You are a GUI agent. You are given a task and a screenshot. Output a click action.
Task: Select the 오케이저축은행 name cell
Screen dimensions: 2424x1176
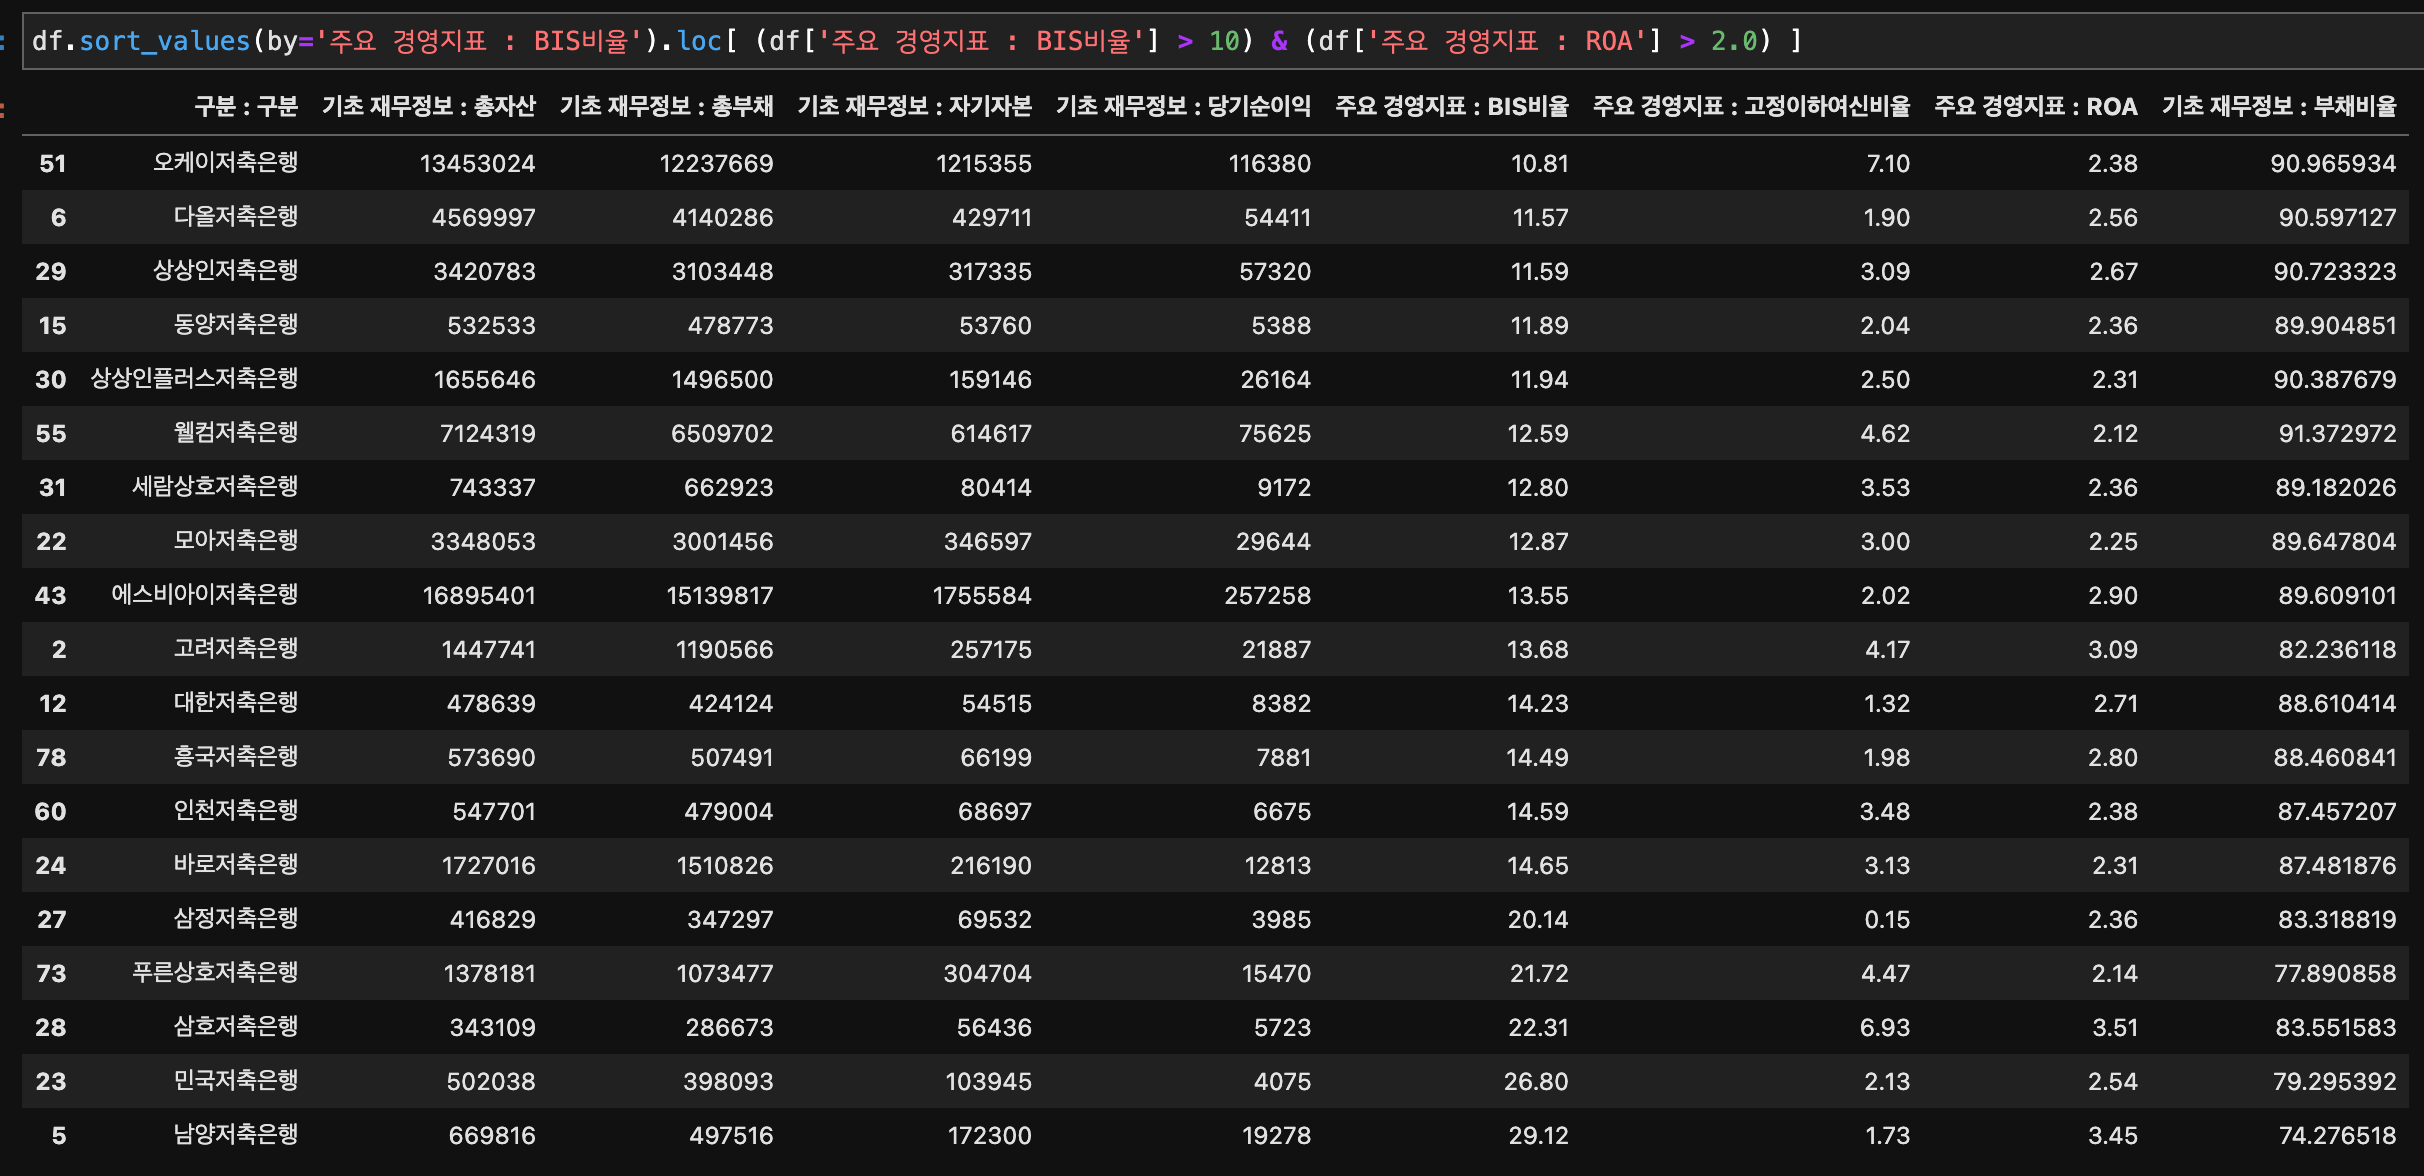(x=225, y=162)
